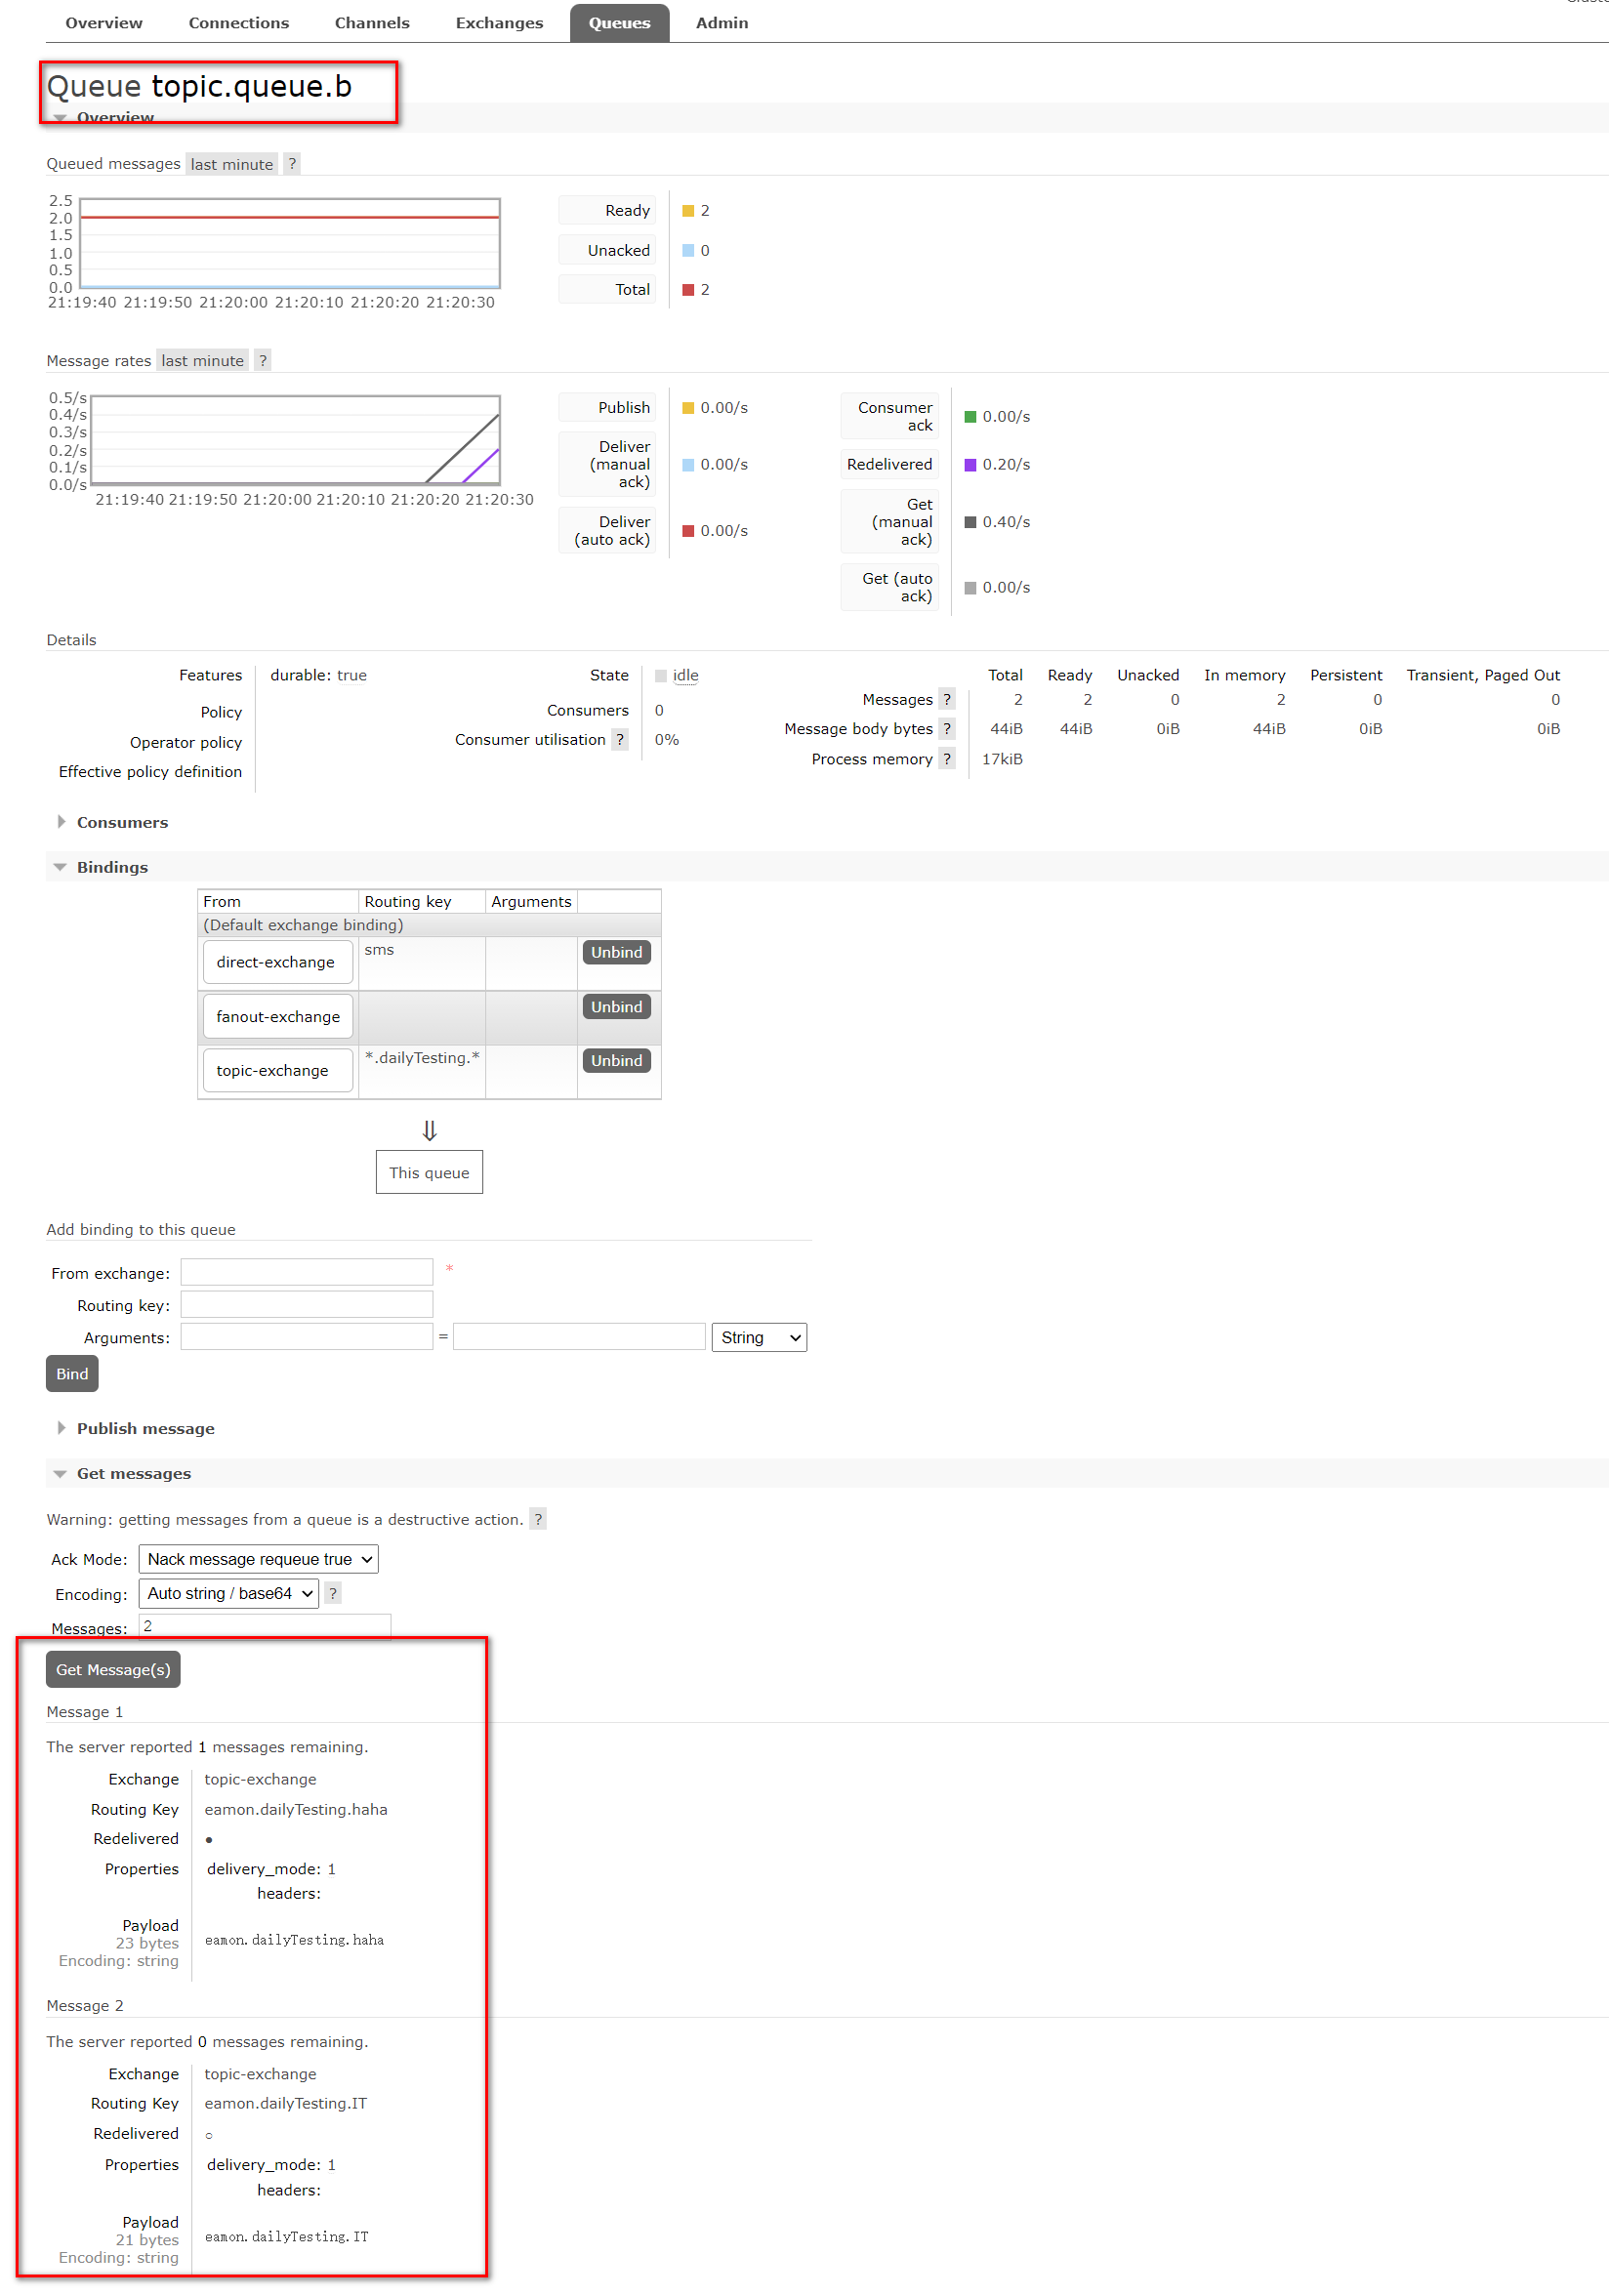Focus the Messages count input field

coord(265,1627)
